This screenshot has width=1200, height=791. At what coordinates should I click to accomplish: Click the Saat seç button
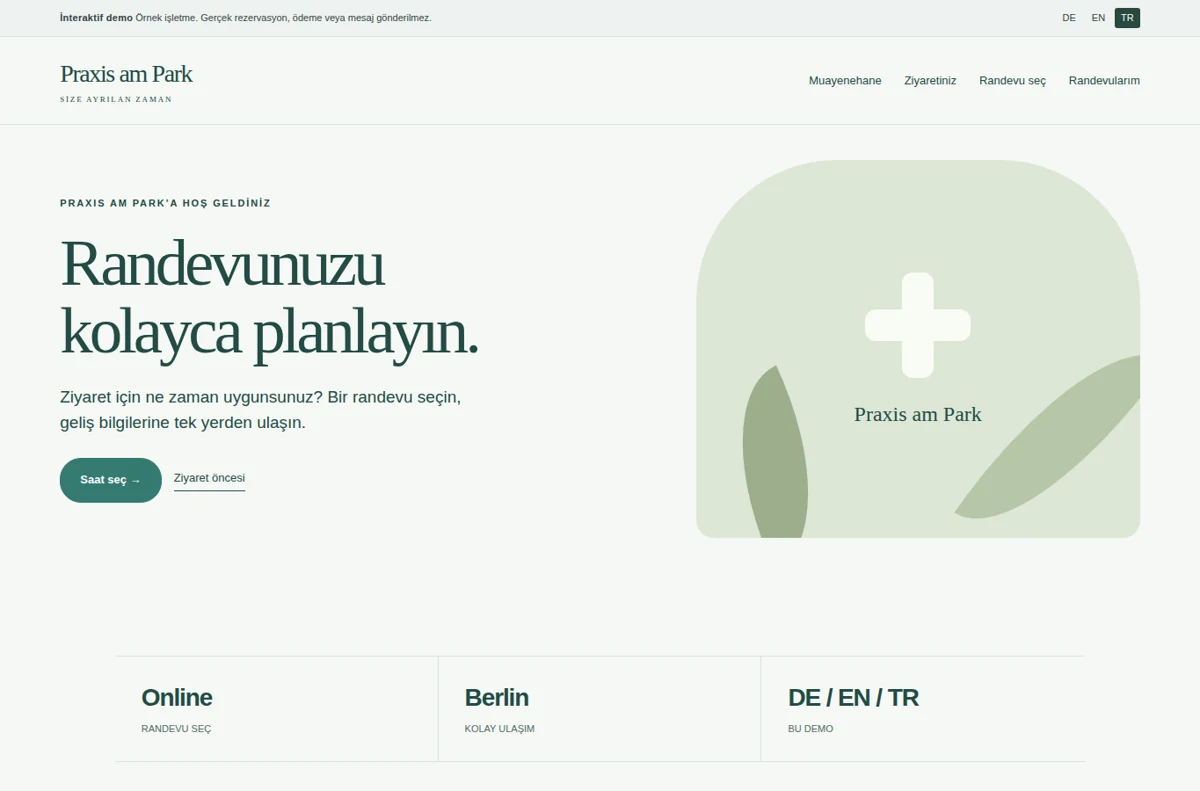[111, 480]
